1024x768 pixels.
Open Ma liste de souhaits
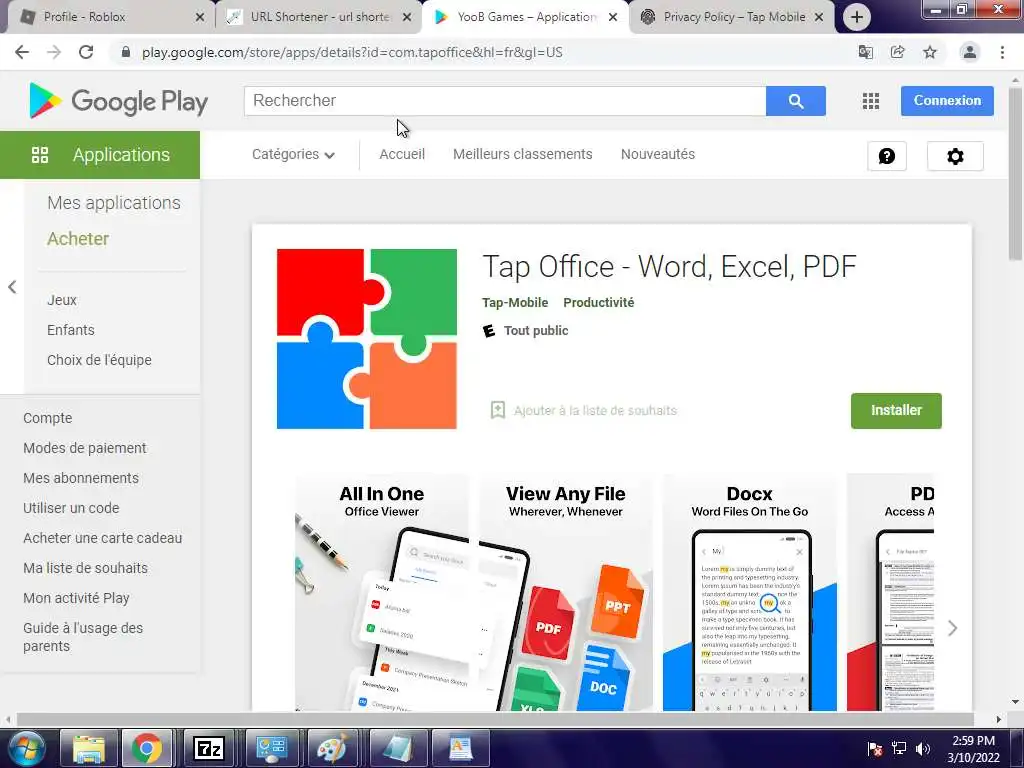pyautogui.click(x=86, y=568)
